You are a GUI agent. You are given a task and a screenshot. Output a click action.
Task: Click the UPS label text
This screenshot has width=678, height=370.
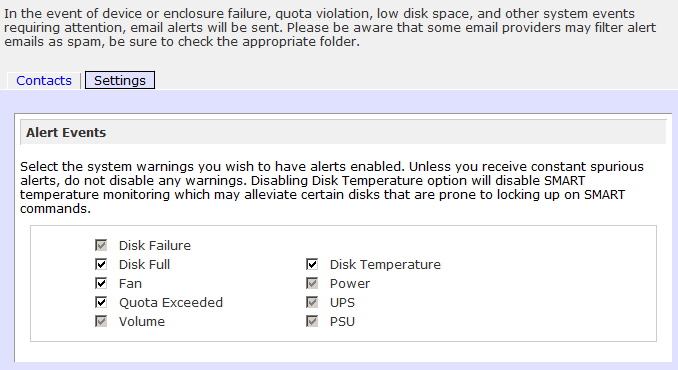342,303
